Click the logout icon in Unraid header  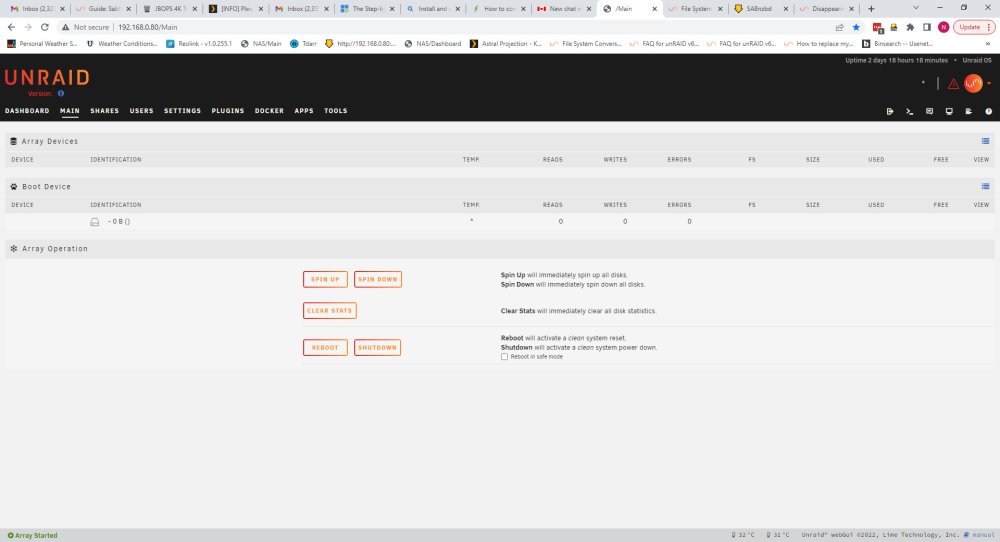(x=890, y=111)
